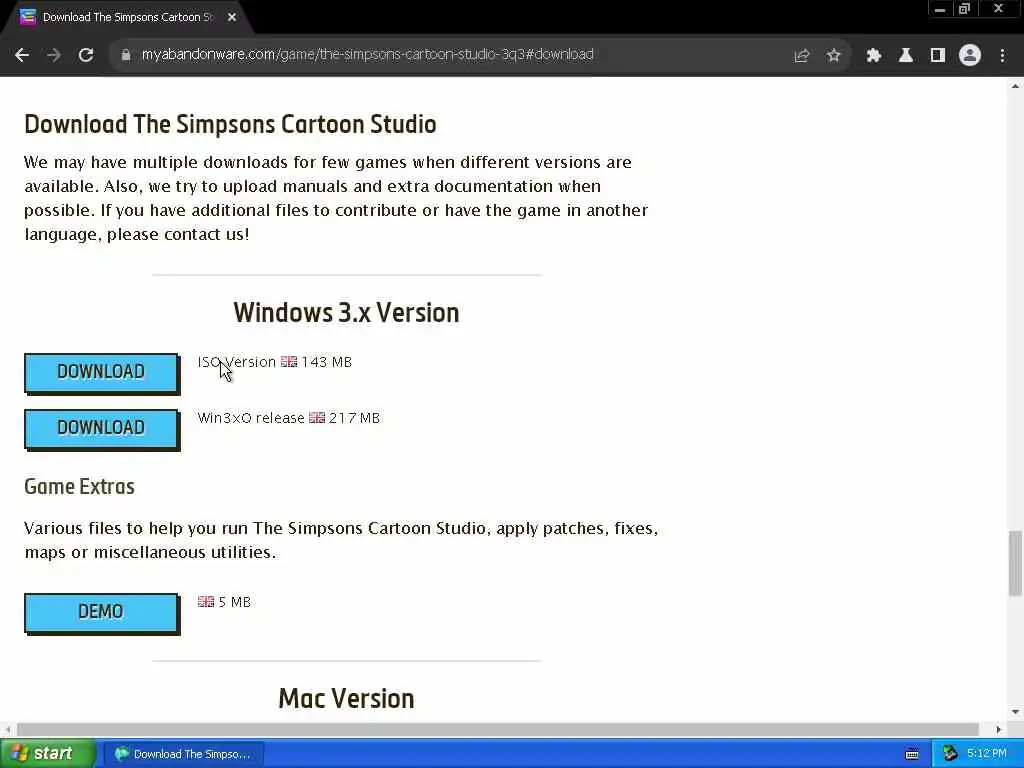Screen dimensions: 1024x768
Task: Click the system tray network icon
Action: 950,754
